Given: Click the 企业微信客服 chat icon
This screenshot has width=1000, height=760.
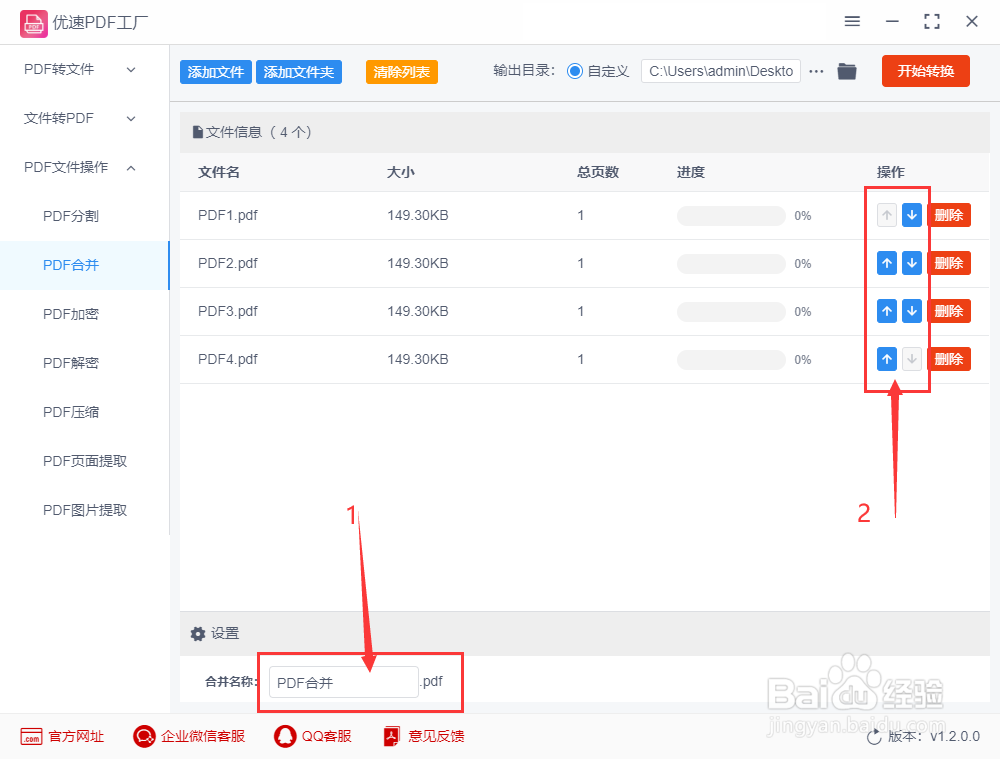Looking at the screenshot, I should (144, 736).
